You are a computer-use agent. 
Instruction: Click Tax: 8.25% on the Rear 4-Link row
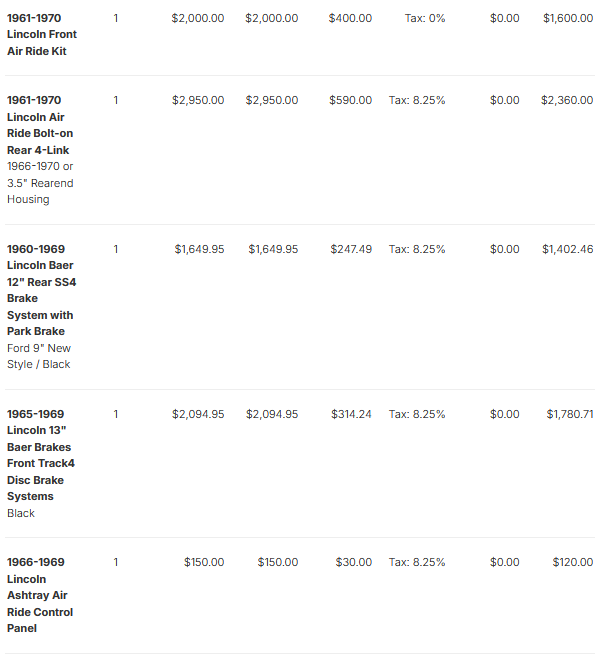(x=417, y=100)
